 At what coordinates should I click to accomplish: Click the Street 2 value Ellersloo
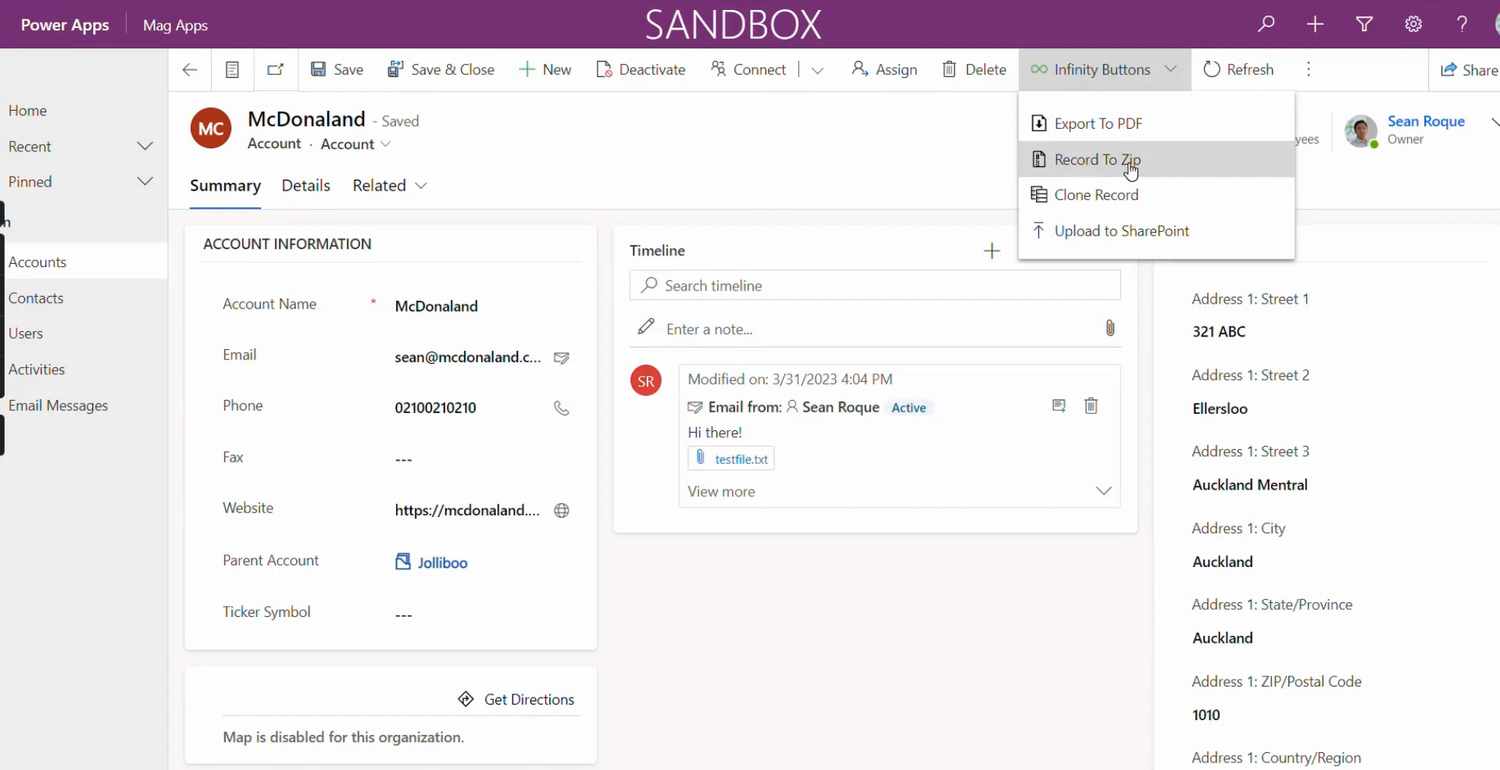tap(1220, 409)
